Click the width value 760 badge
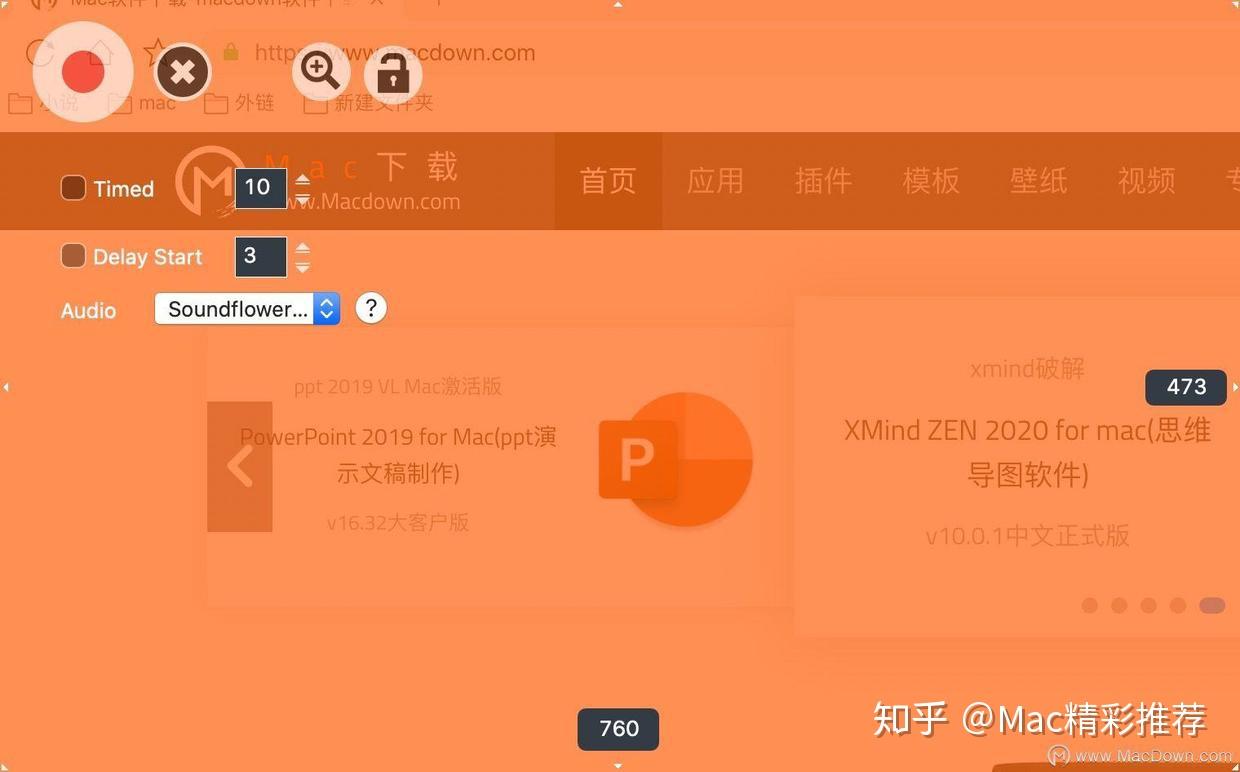The image size is (1240, 772). (618, 729)
